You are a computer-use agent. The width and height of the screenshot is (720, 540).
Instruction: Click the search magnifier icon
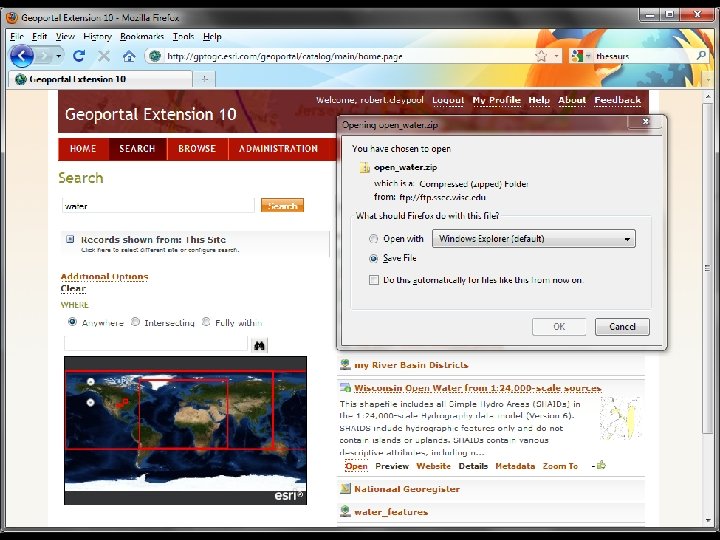tap(701, 56)
